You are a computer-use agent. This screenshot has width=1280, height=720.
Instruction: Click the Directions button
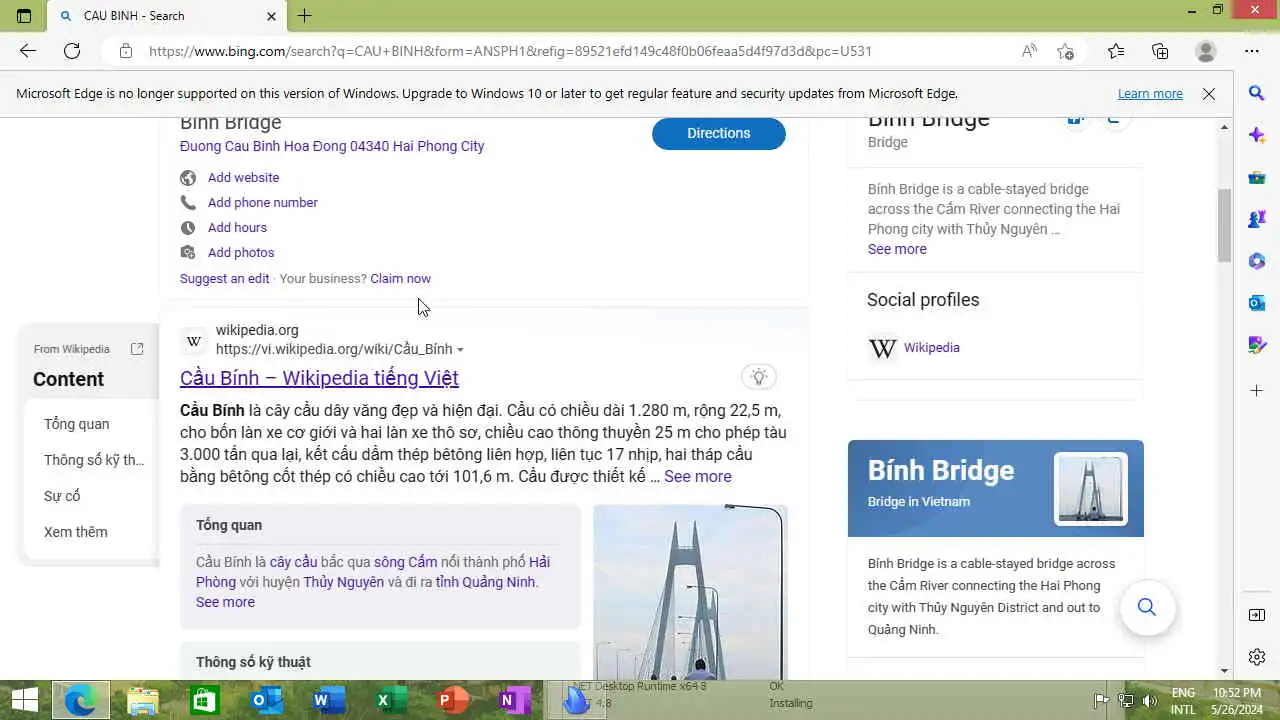(x=718, y=133)
